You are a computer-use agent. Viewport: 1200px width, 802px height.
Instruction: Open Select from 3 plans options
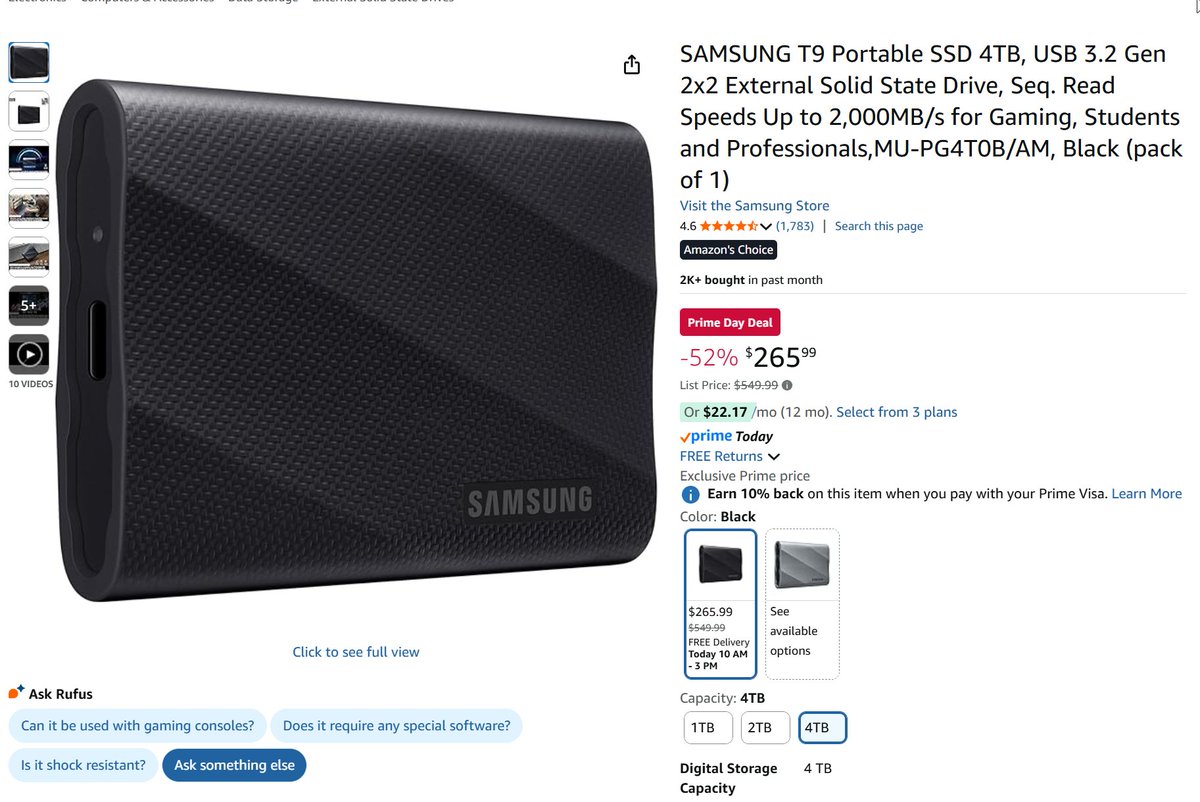(896, 412)
